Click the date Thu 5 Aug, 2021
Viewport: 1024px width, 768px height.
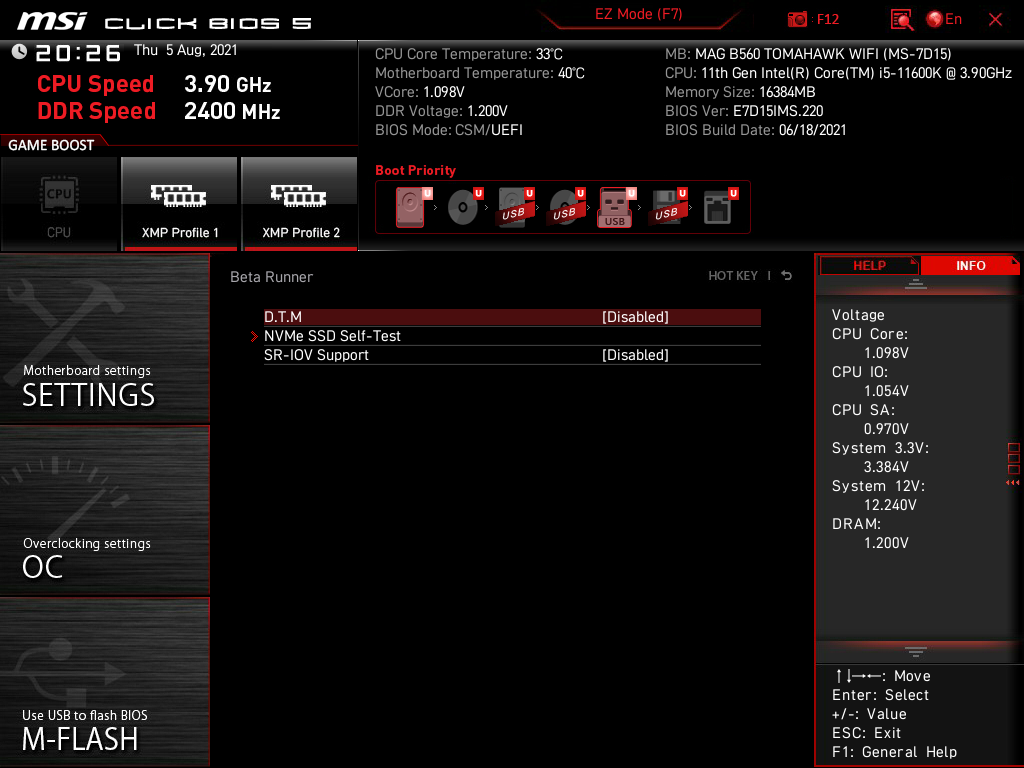click(185, 50)
